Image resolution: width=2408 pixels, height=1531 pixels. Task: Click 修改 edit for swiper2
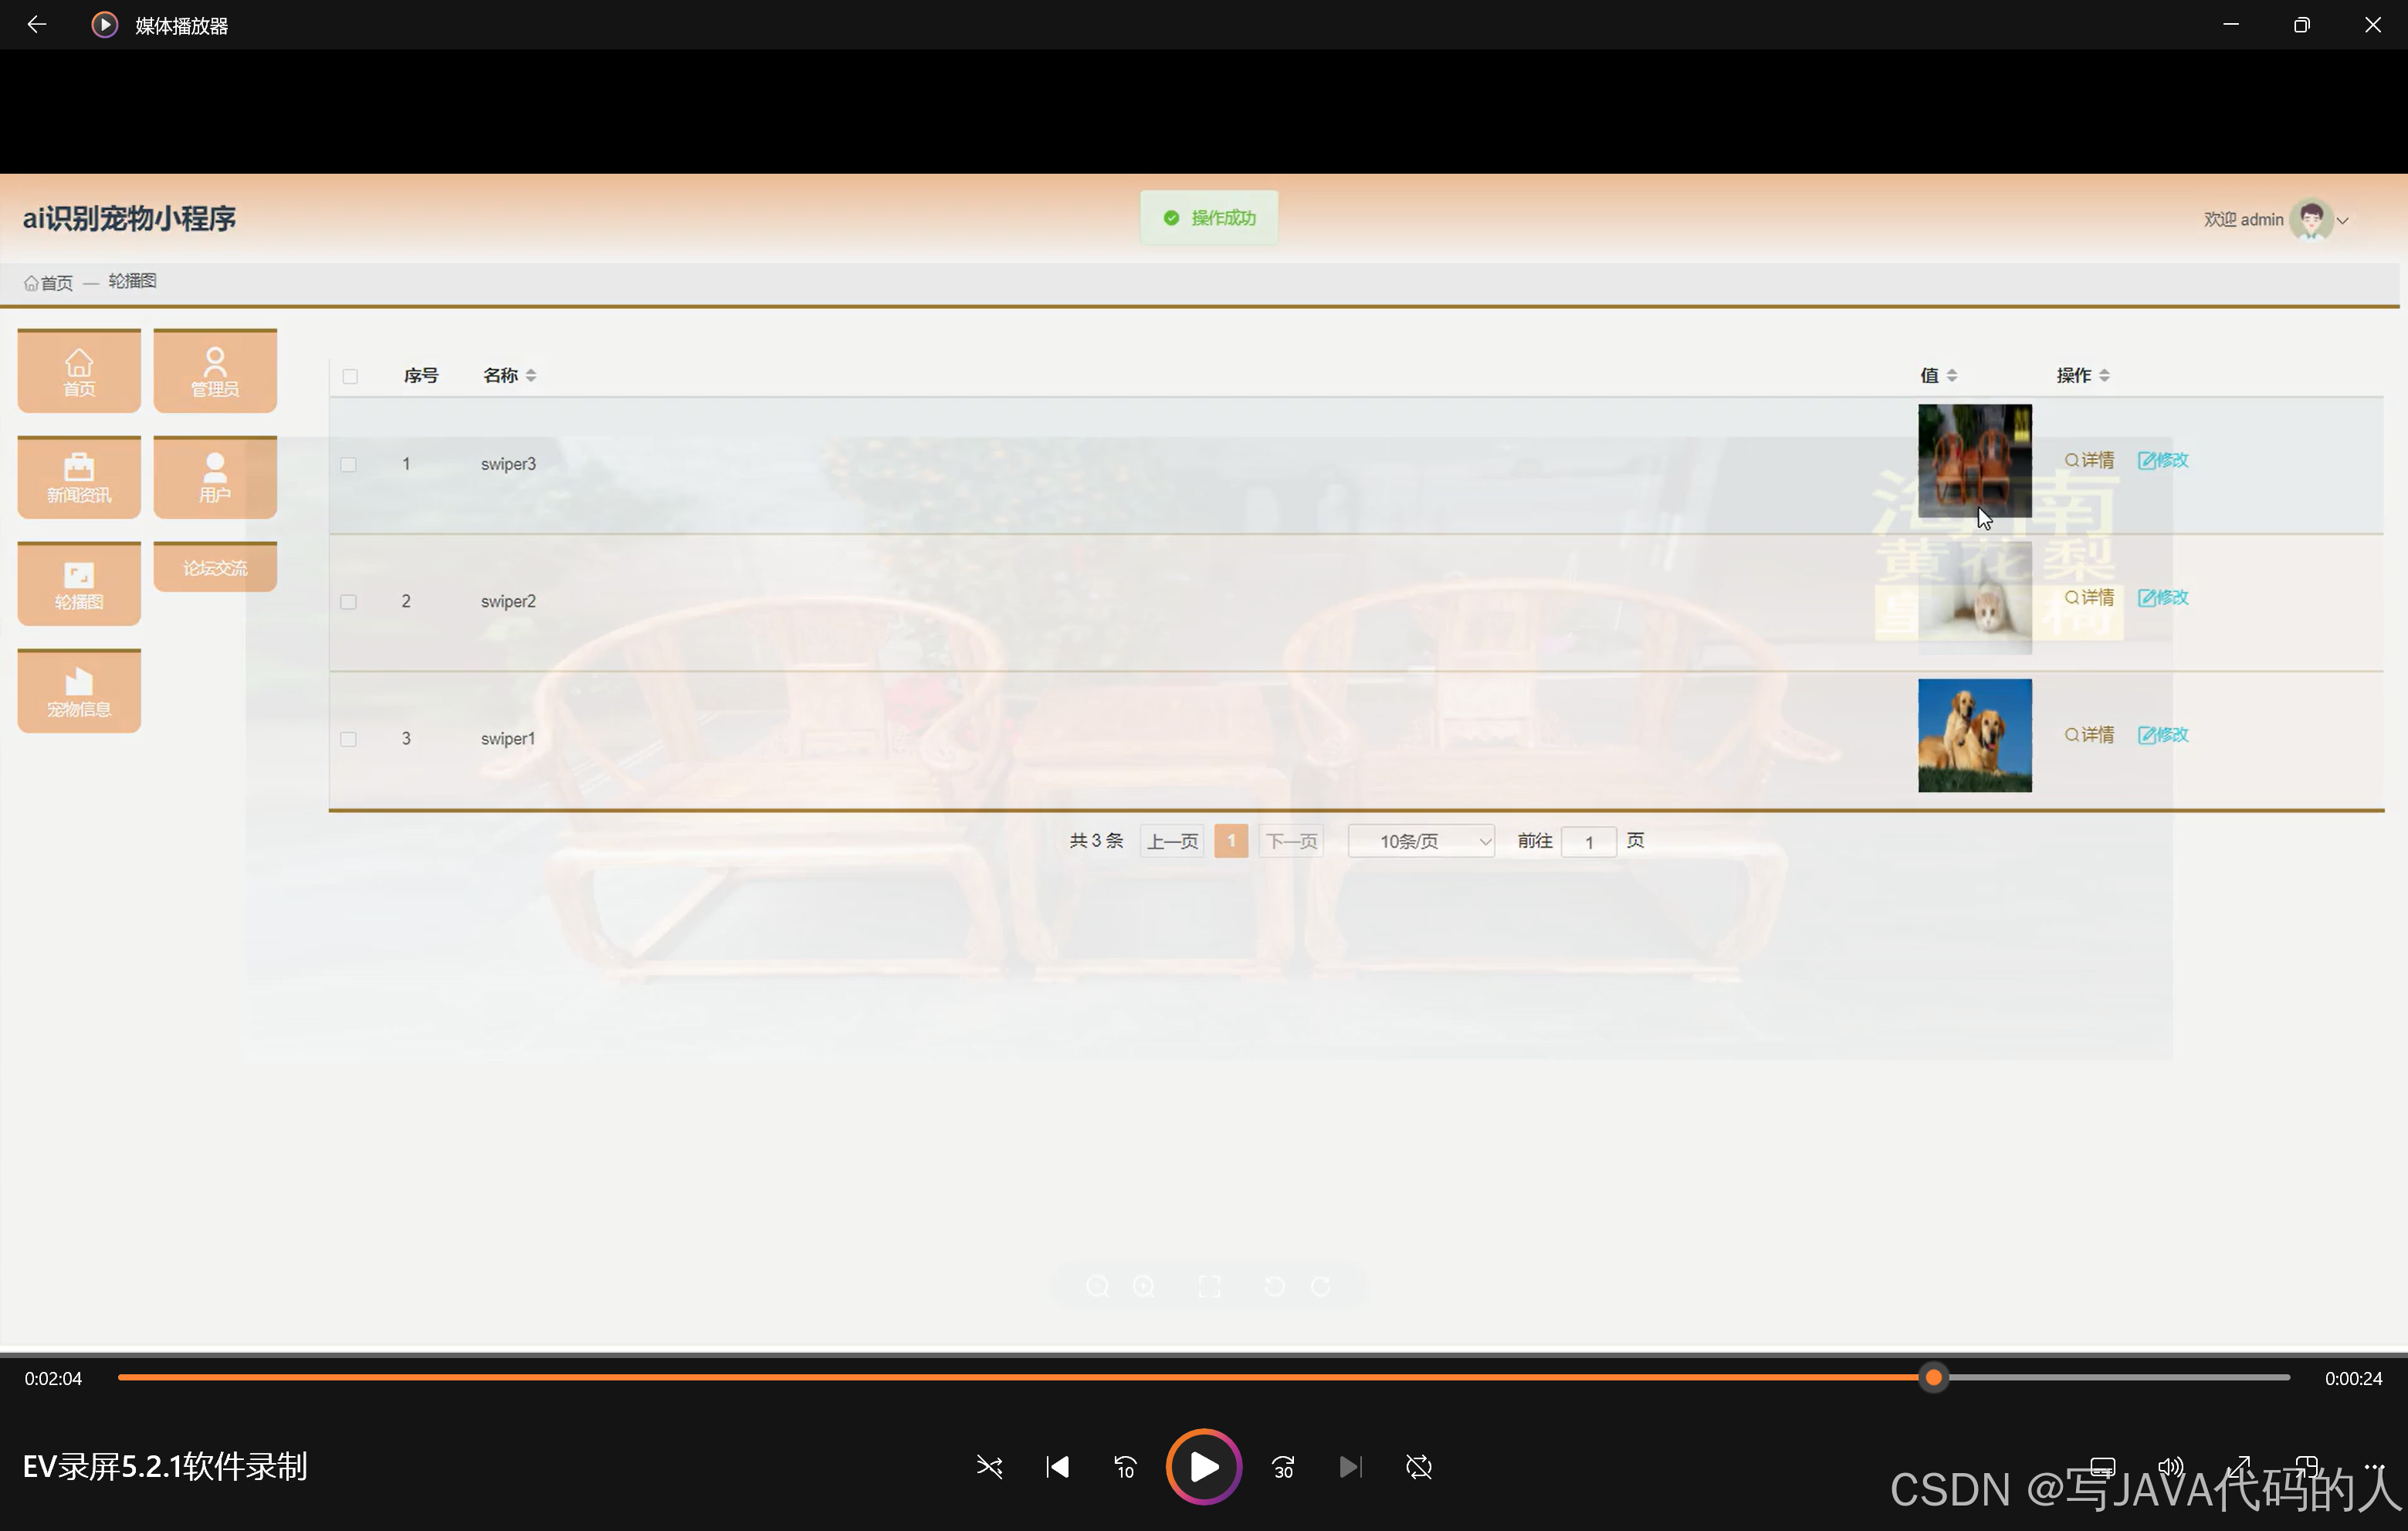pos(2163,597)
